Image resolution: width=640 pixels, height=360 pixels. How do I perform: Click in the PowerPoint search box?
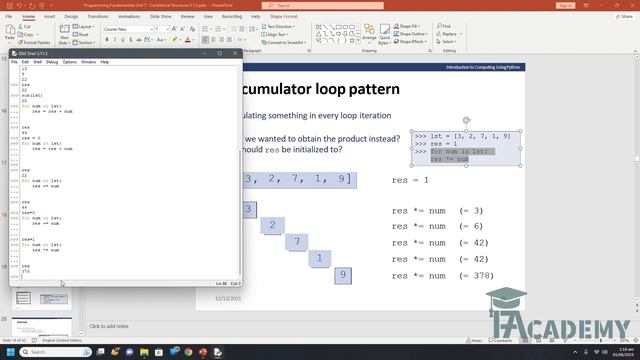(322, 5)
